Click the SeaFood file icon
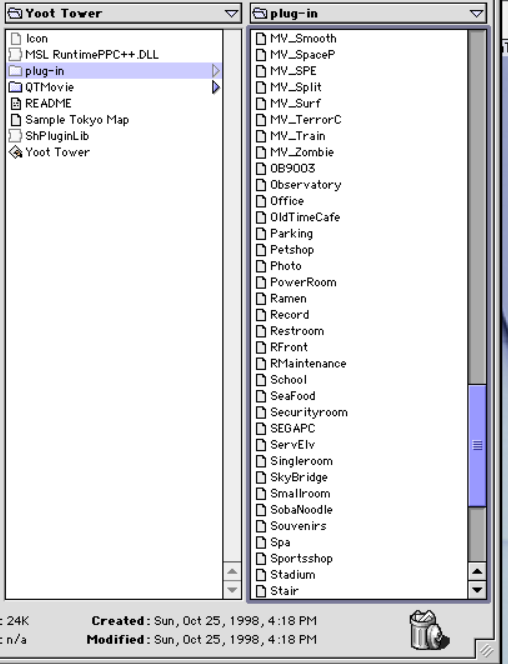 261,396
